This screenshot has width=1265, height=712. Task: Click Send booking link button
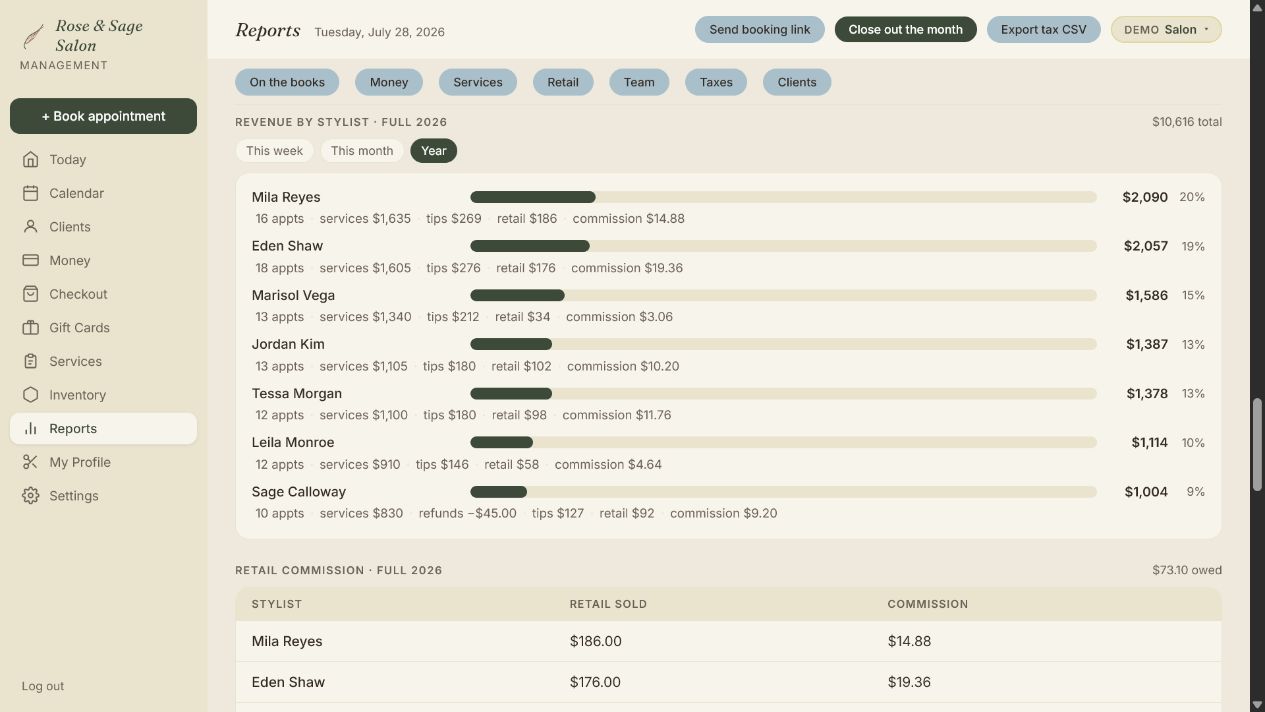pos(760,29)
